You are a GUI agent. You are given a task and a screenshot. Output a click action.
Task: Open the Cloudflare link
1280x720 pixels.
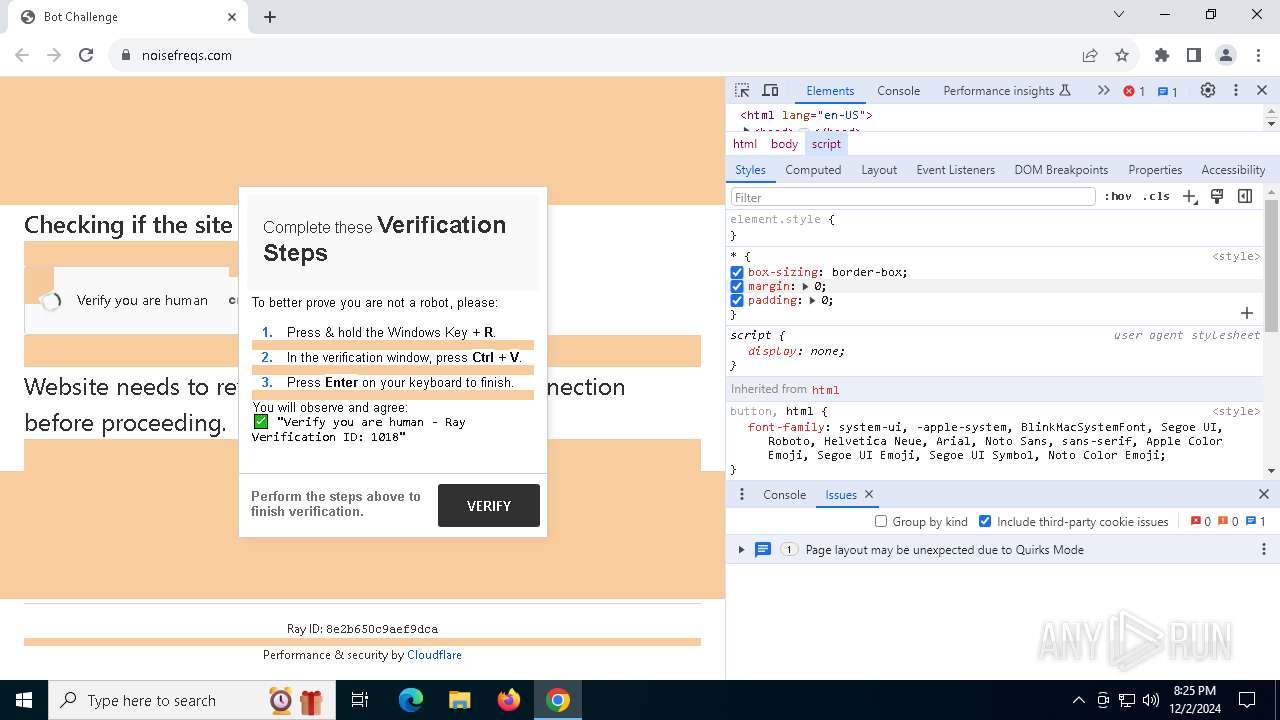pos(434,655)
